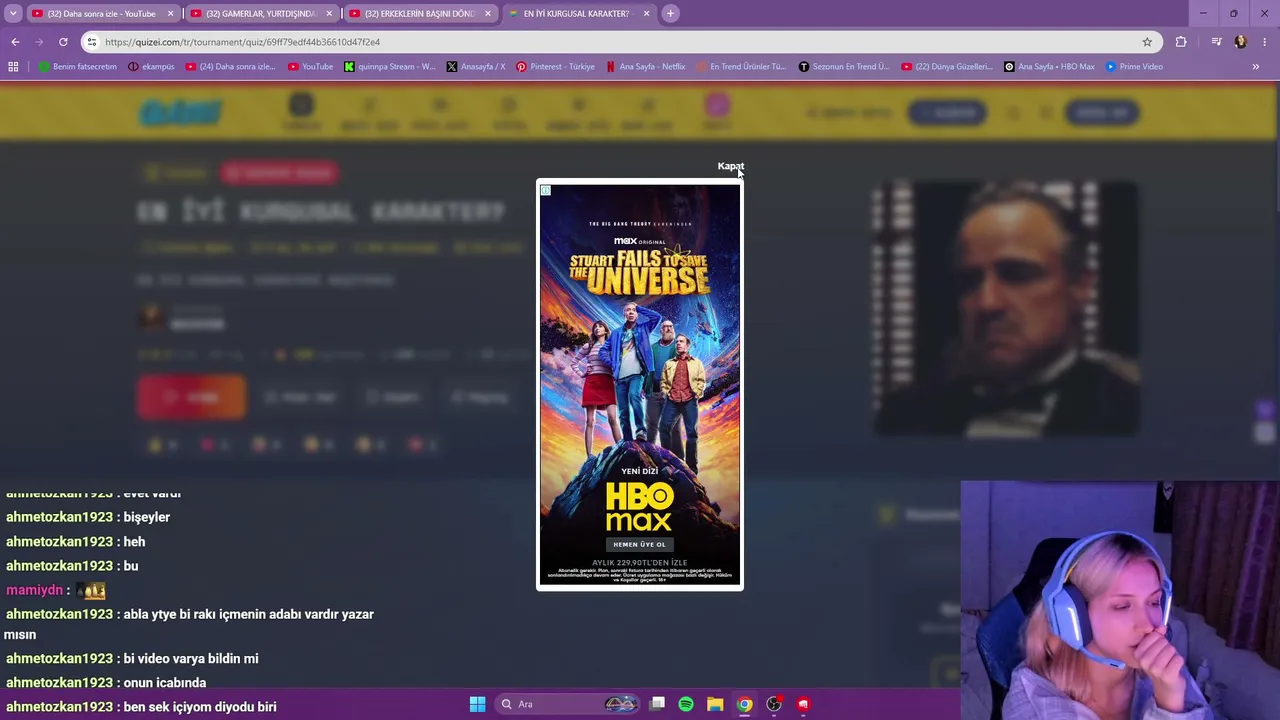The image size is (1280, 720).
Task: Open the red app icon on the taskbar
Action: coord(803,704)
